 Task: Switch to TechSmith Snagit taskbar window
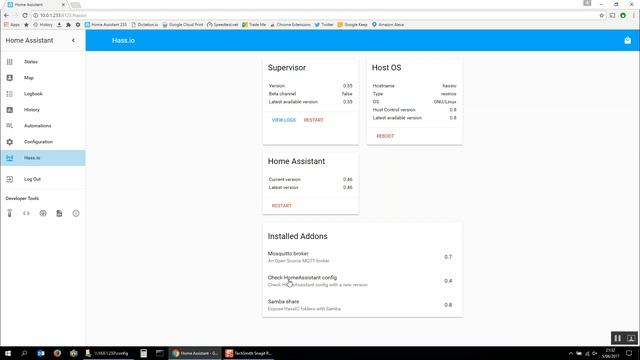[x=249, y=353]
